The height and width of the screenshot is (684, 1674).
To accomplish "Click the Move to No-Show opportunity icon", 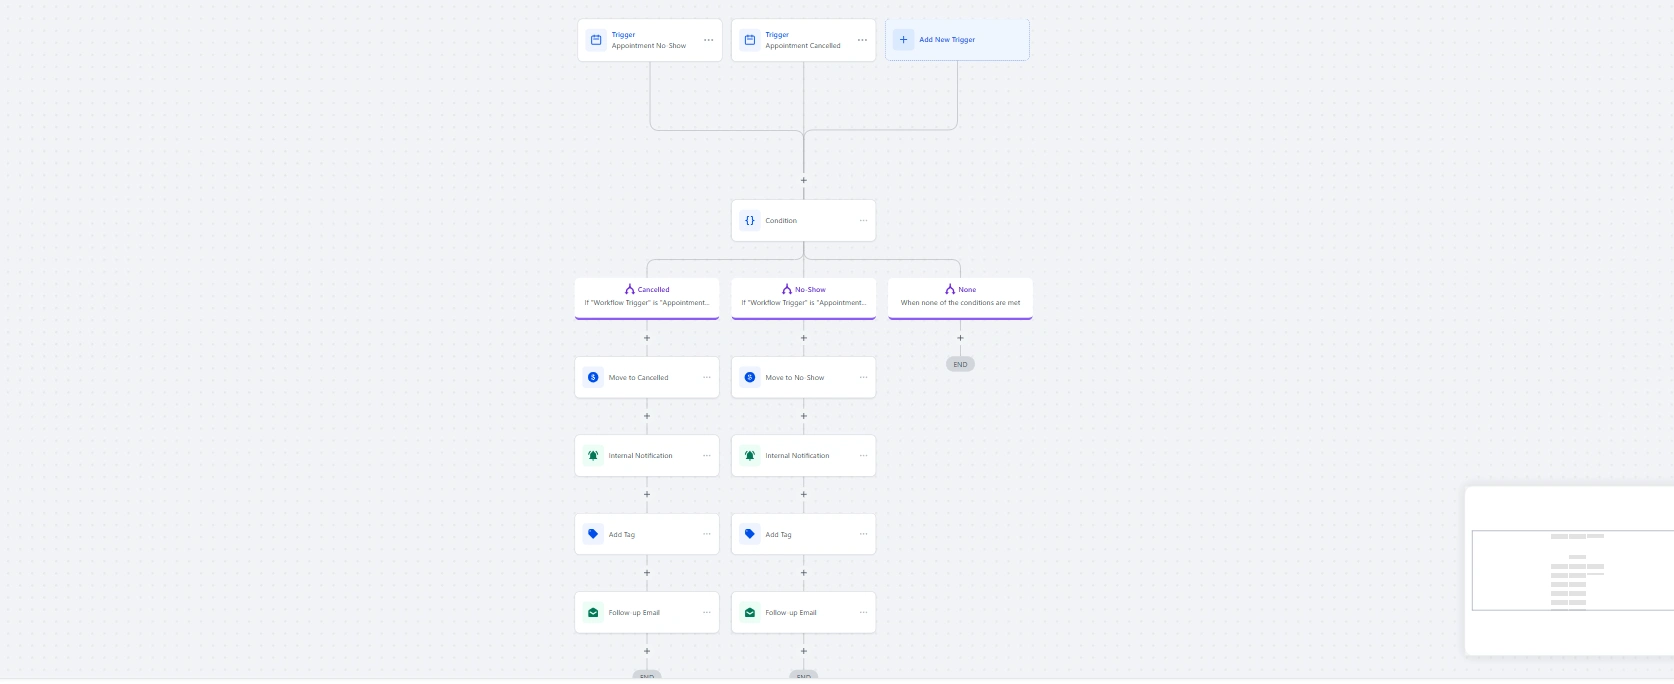I will tap(750, 378).
